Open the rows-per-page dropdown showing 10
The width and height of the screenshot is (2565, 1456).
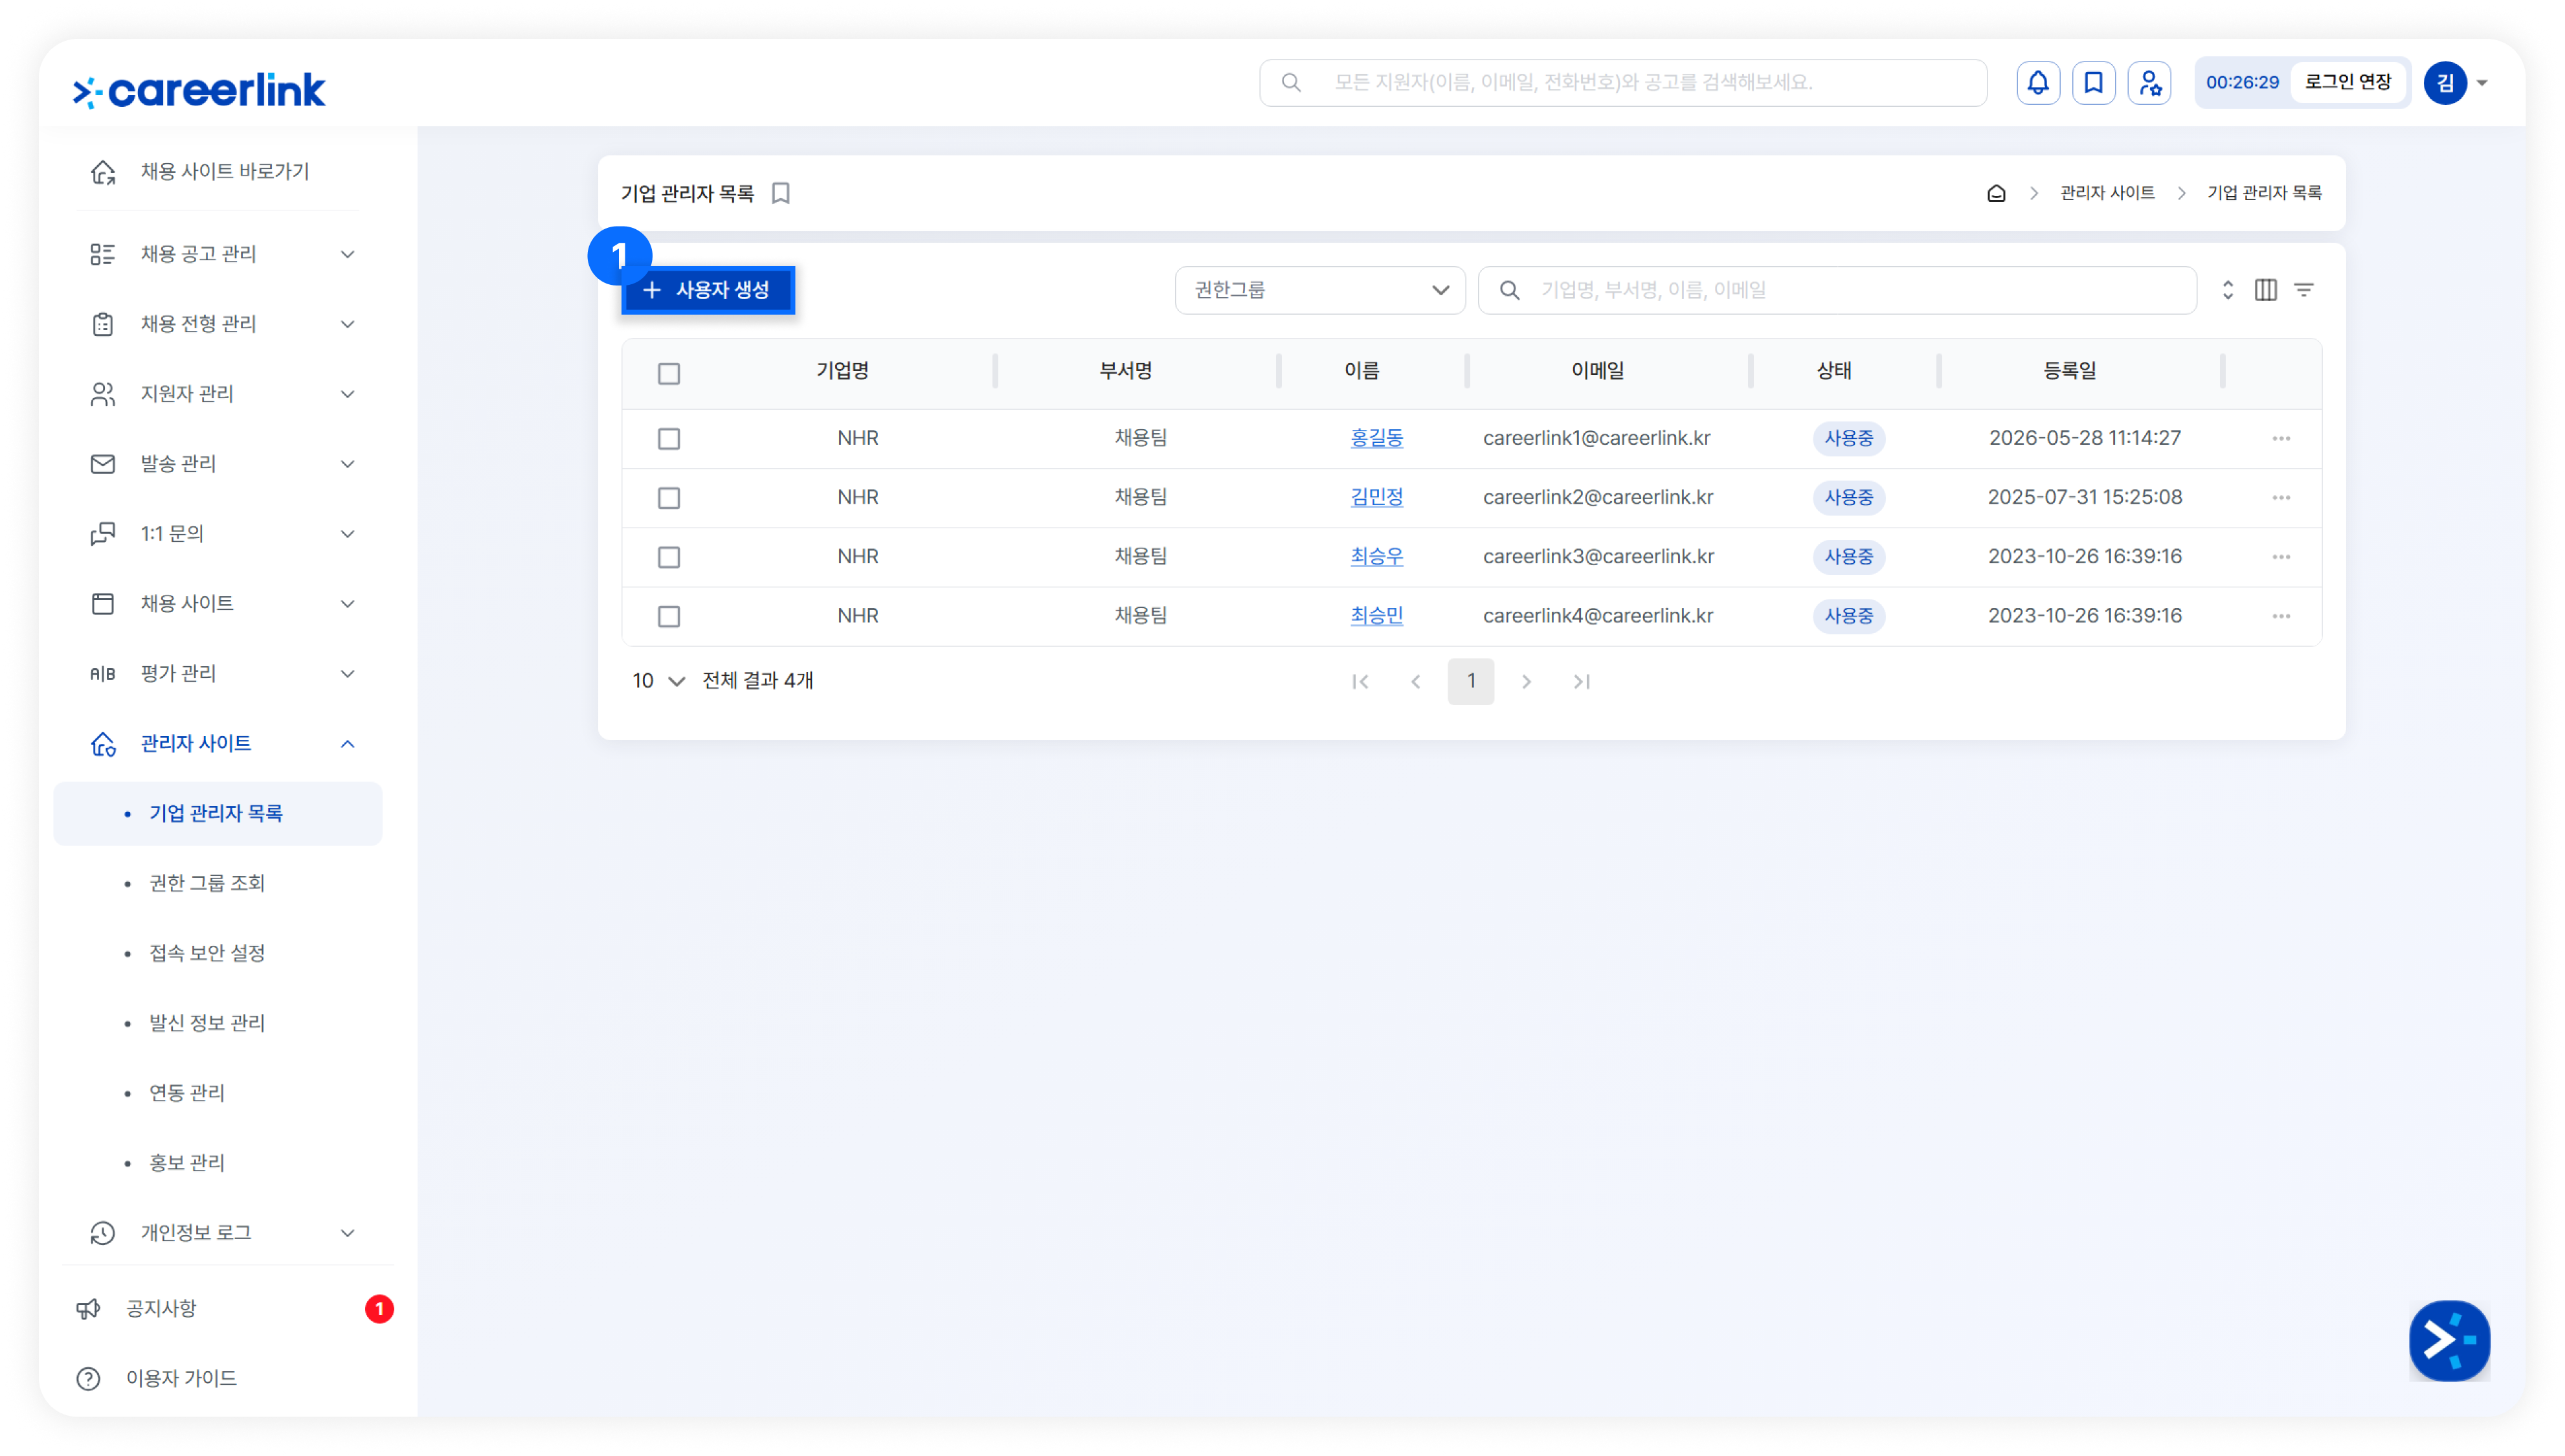[x=657, y=681]
